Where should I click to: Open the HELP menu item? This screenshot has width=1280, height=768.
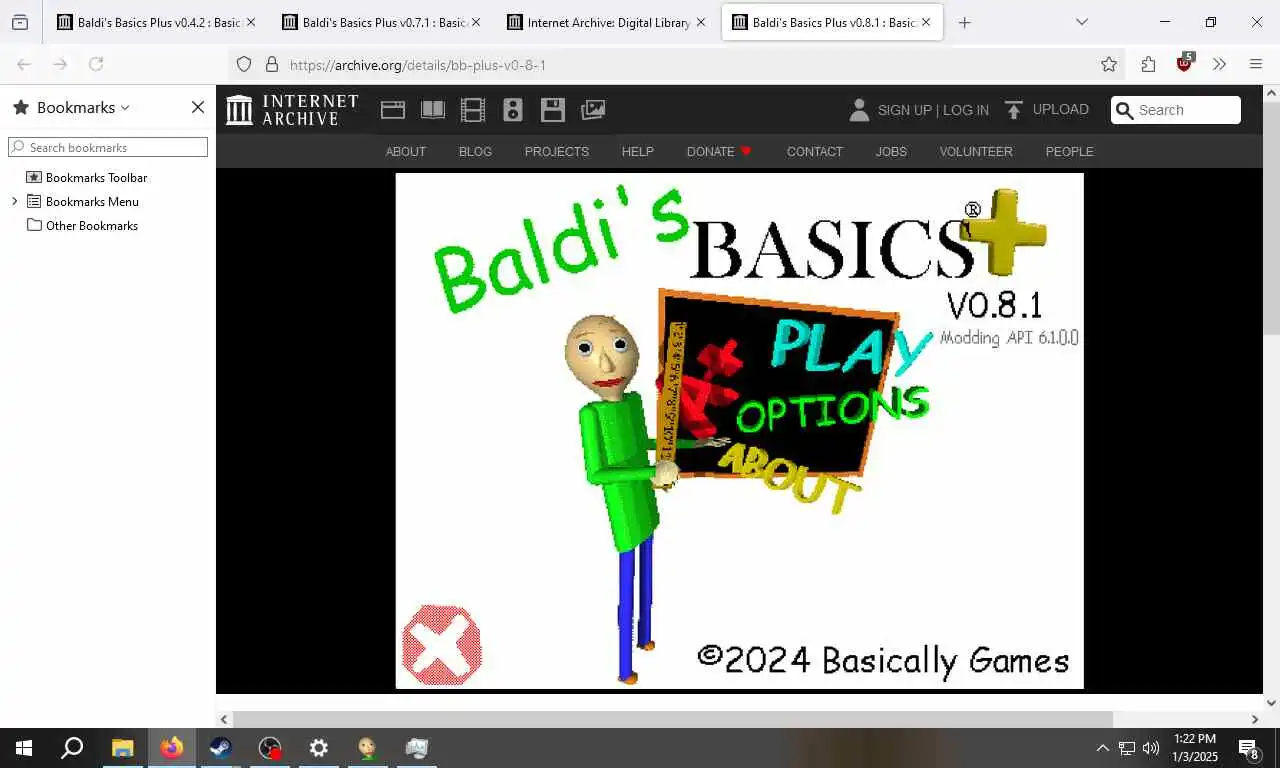coord(637,151)
